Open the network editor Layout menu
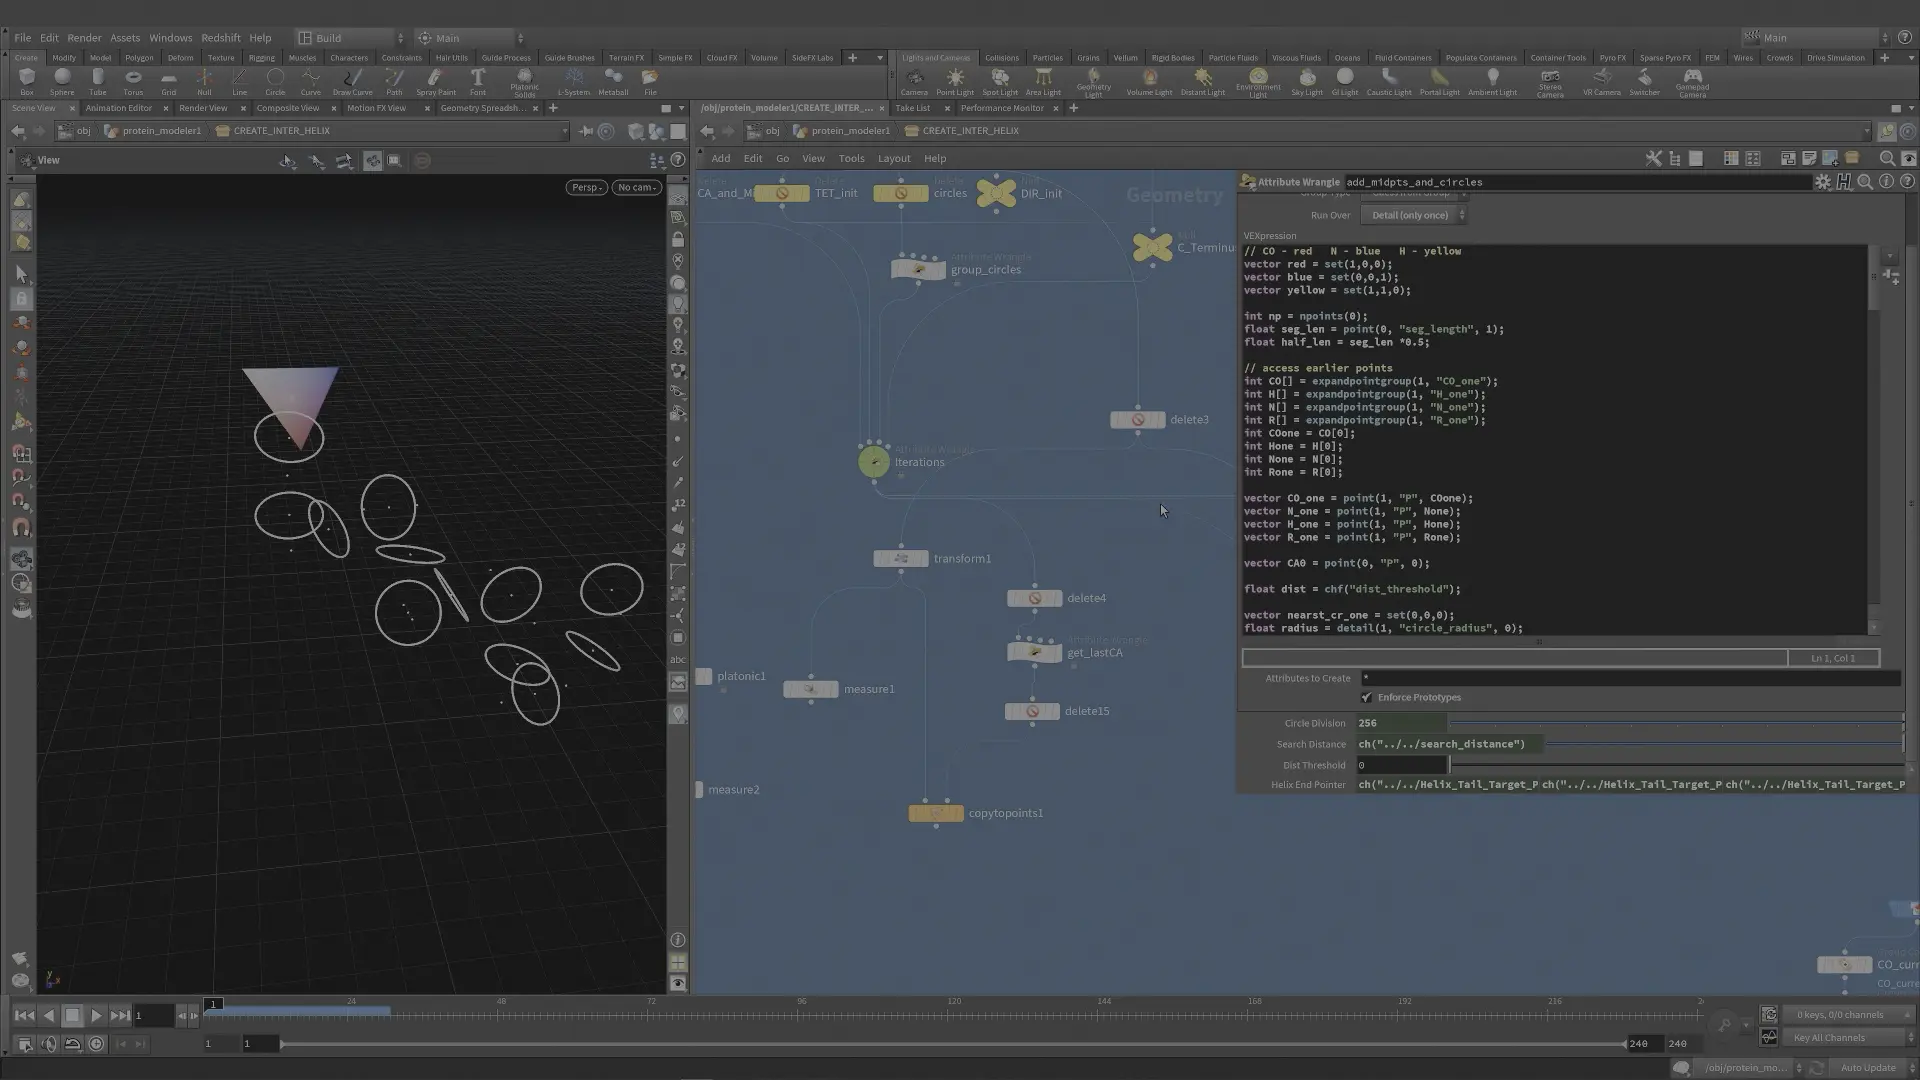Viewport: 1920px width, 1080px height. click(894, 158)
